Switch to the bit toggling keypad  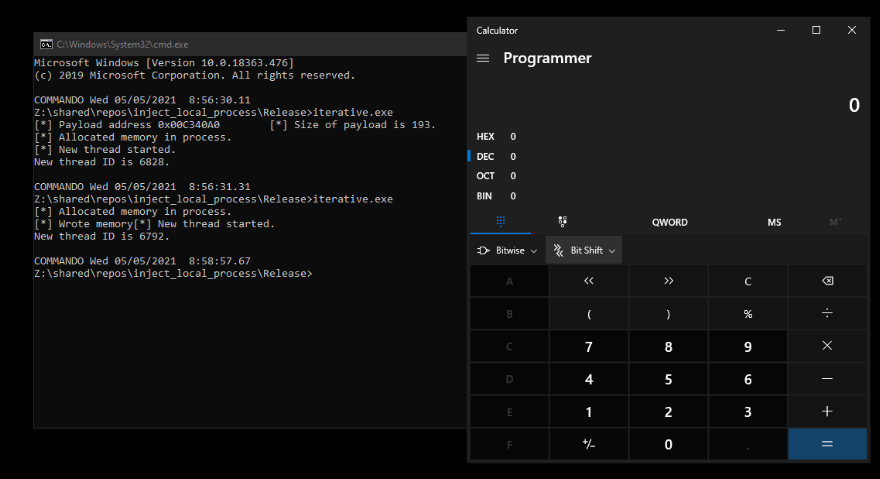tap(563, 222)
